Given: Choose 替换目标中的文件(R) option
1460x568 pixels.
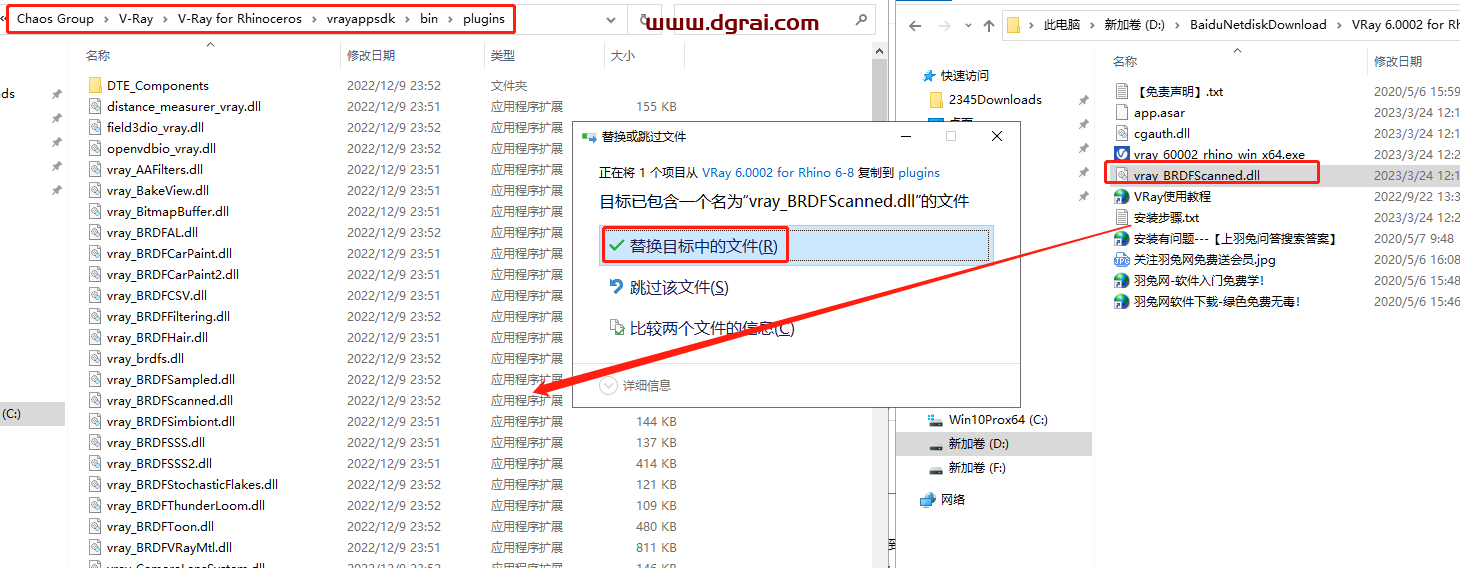Looking at the screenshot, I should (702, 246).
